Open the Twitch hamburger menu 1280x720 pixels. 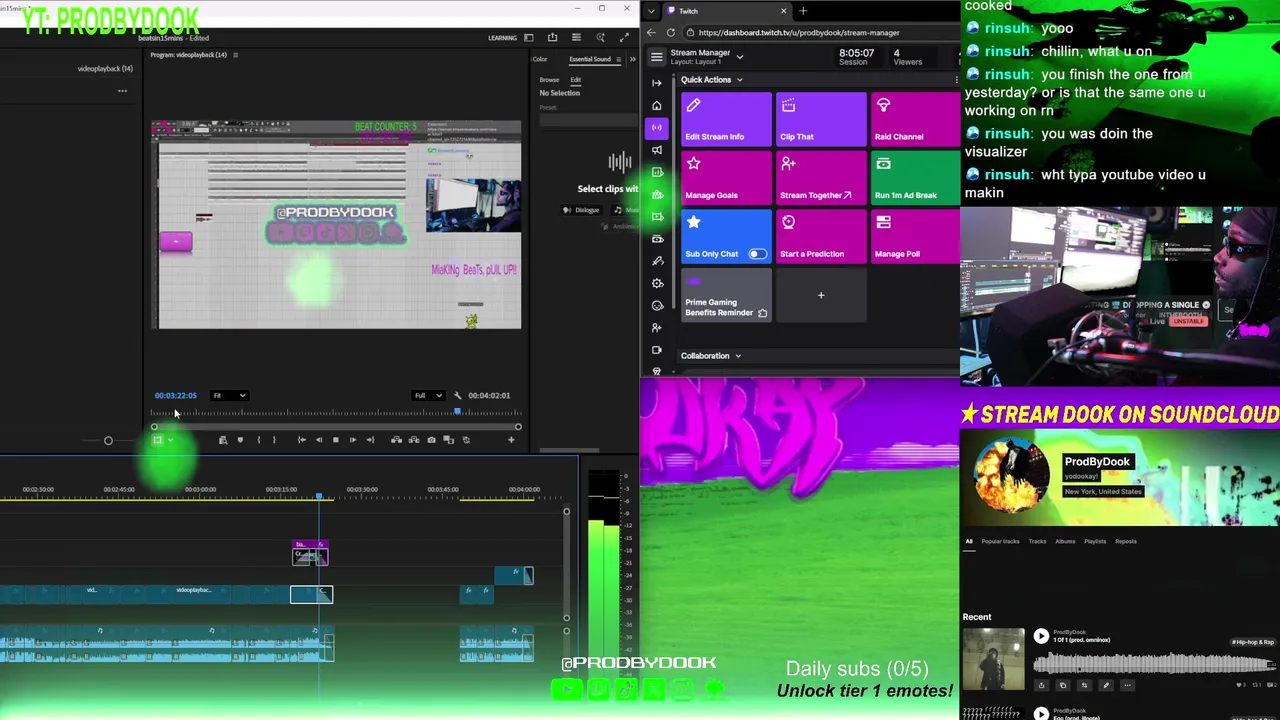pyautogui.click(x=657, y=57)
